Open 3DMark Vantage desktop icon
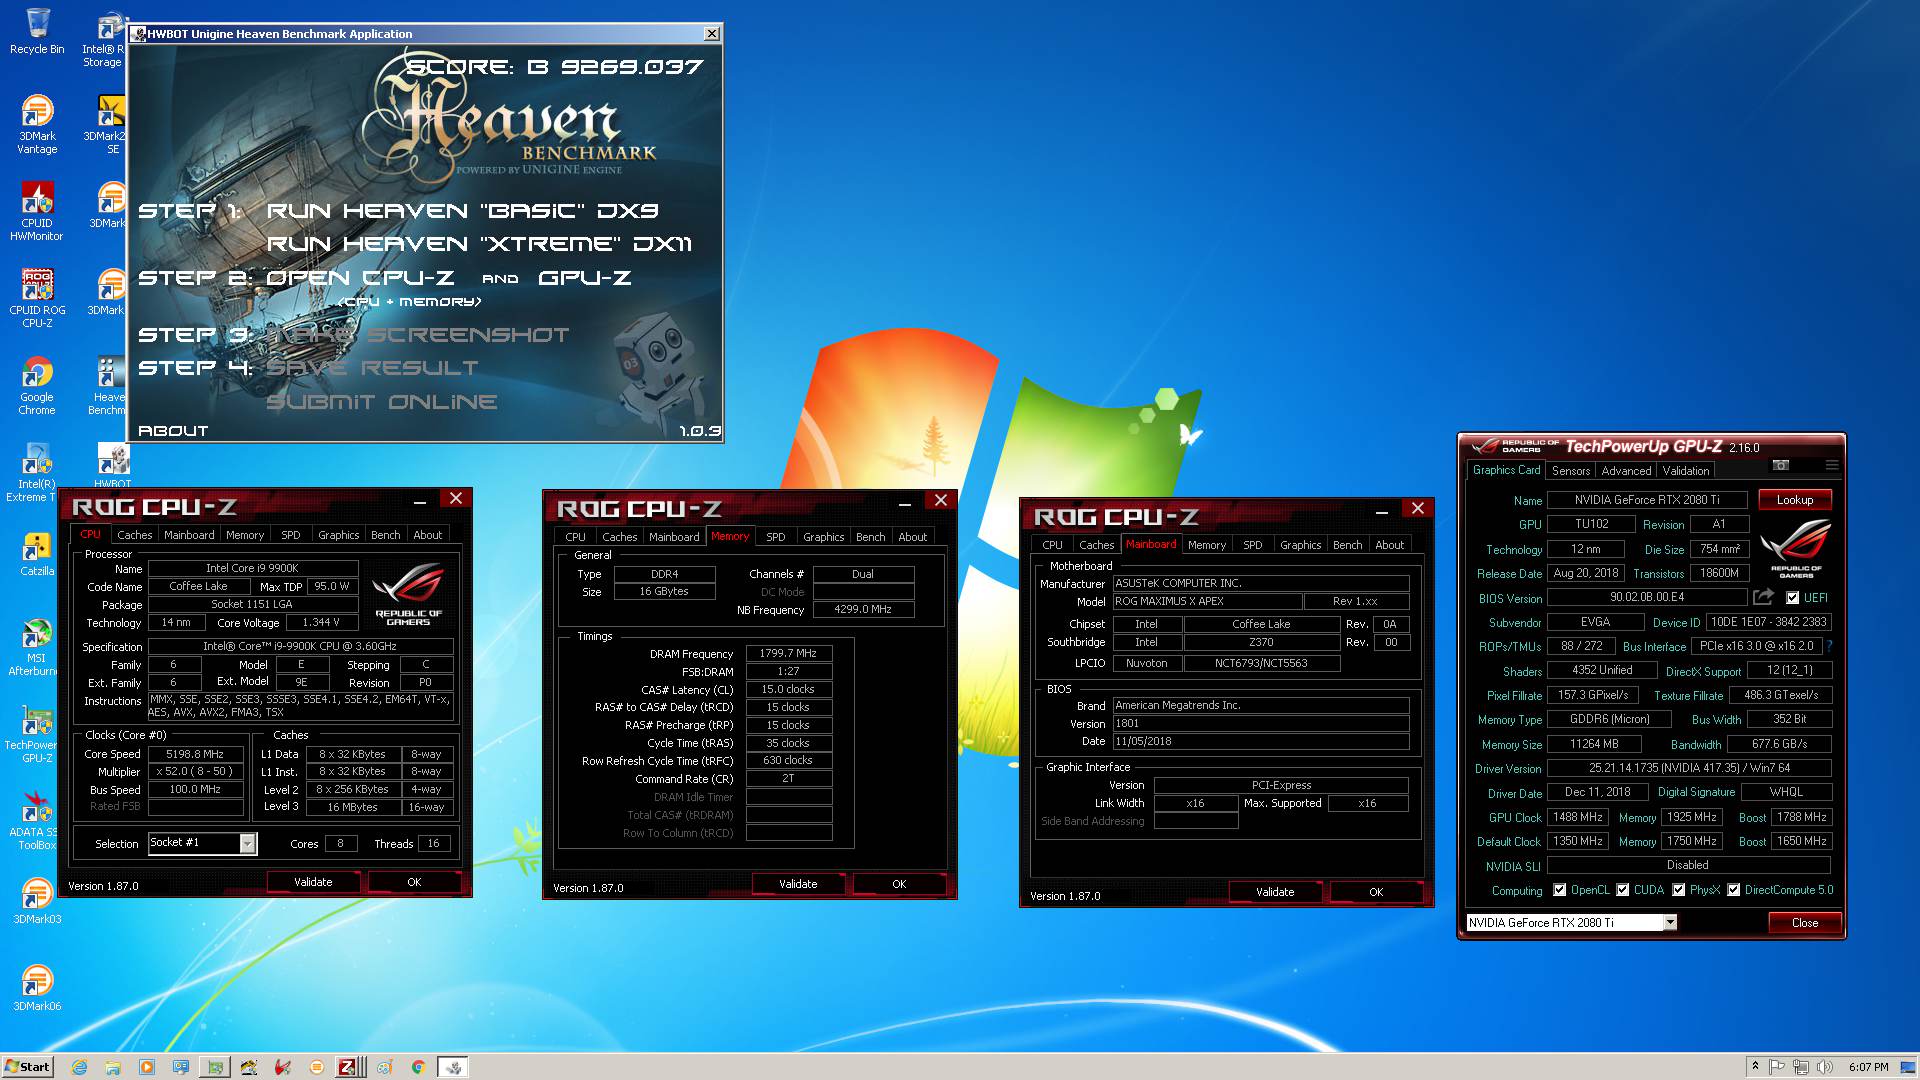The width and height of the screenshot is (1920, 1080). 37,125
